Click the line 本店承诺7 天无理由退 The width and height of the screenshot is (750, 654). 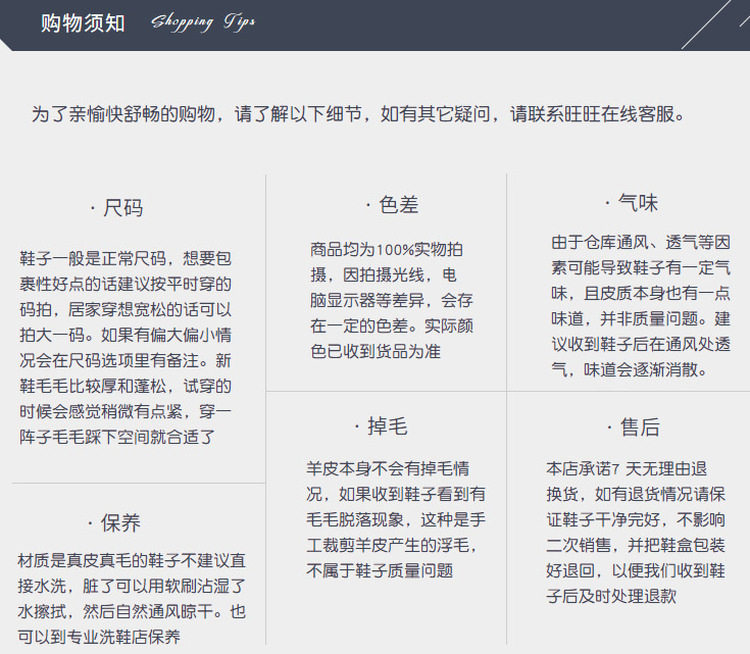627,468
